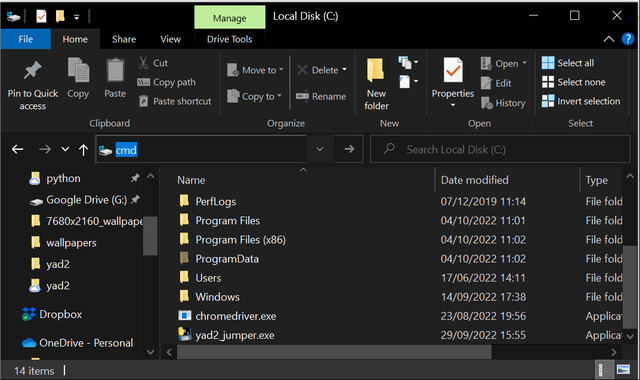640x380 pixels.
Task: Switch to Large icons view in the status bar
Action: (623, 370)
